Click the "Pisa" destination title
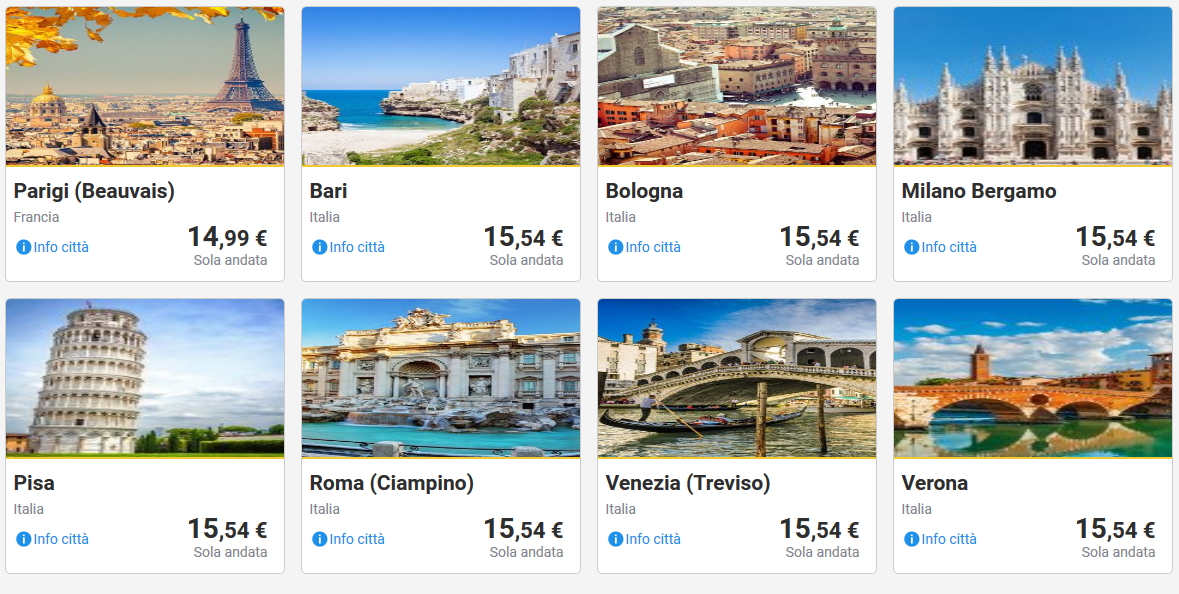 34,483
